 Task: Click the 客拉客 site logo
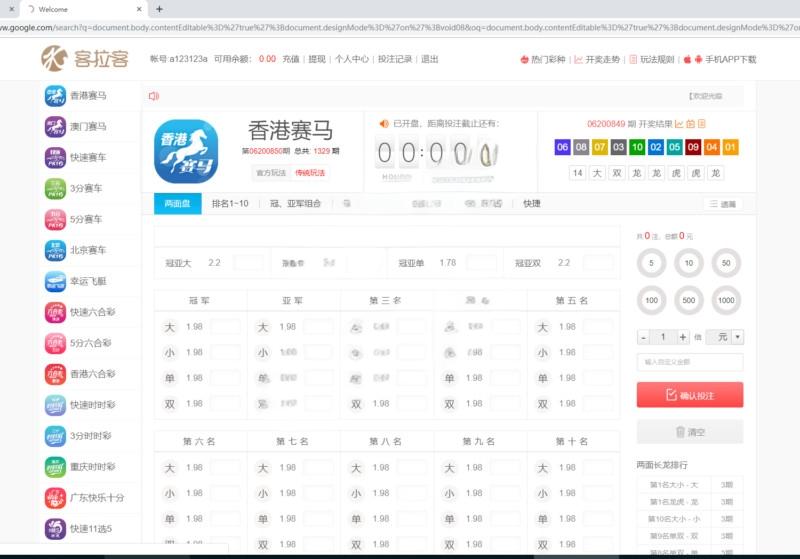pos(85,59)
